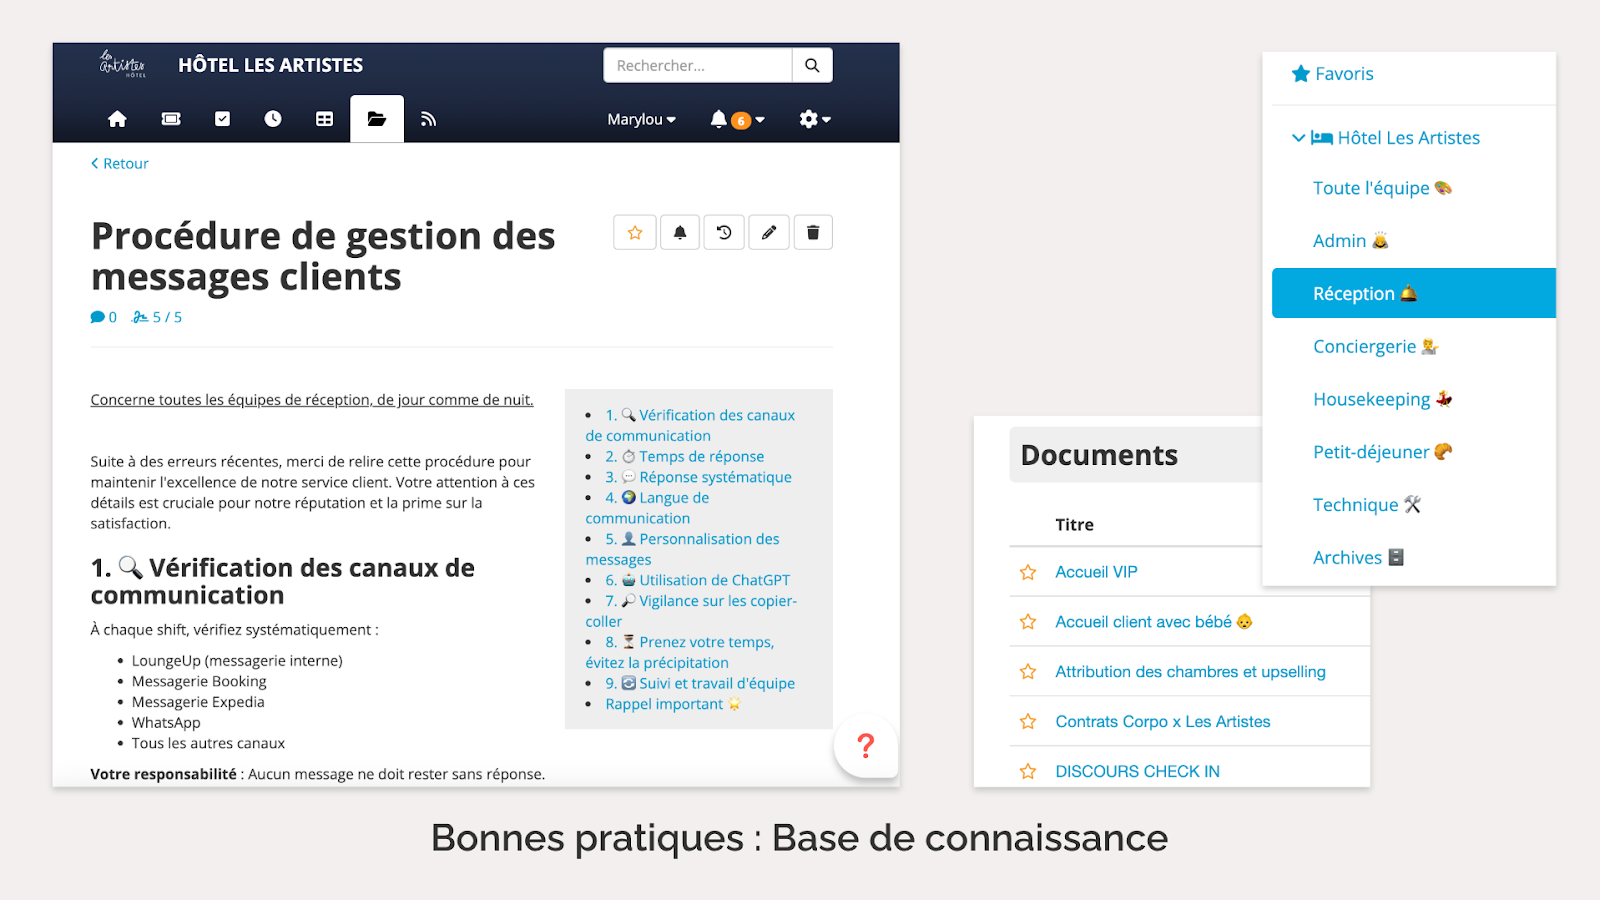Open the Contrats Corpo x Les Artistes document
1600x900 pixels.
(1162, 722)
